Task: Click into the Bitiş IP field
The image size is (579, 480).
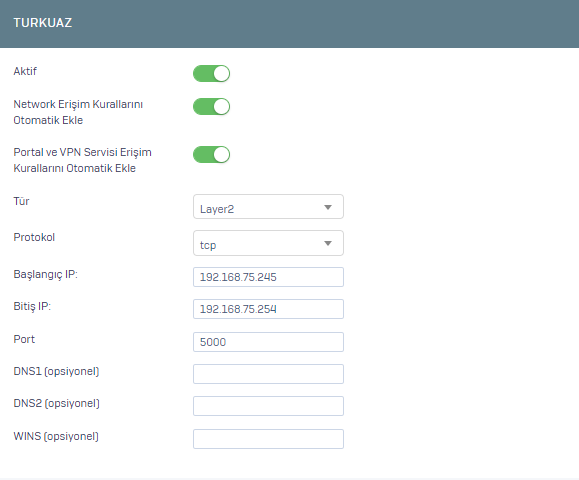Action: 268,309
